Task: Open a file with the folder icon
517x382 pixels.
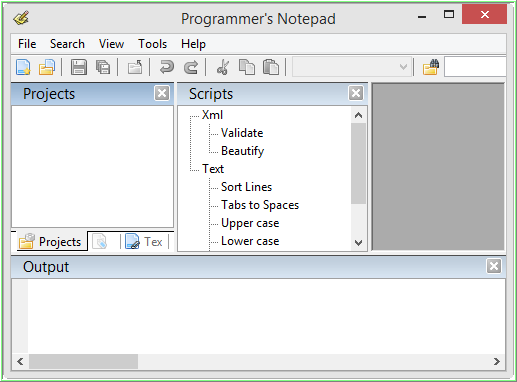Action: 47,67
